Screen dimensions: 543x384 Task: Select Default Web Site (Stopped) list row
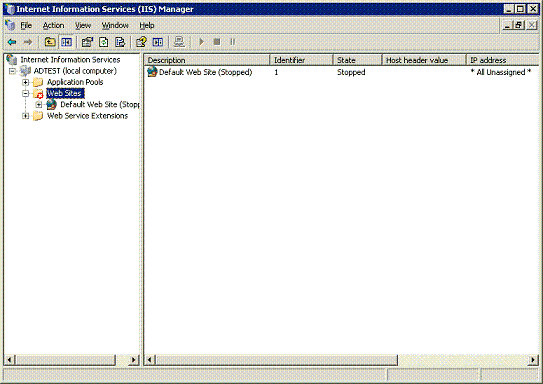pyautogui.click(x=206, y=72)
